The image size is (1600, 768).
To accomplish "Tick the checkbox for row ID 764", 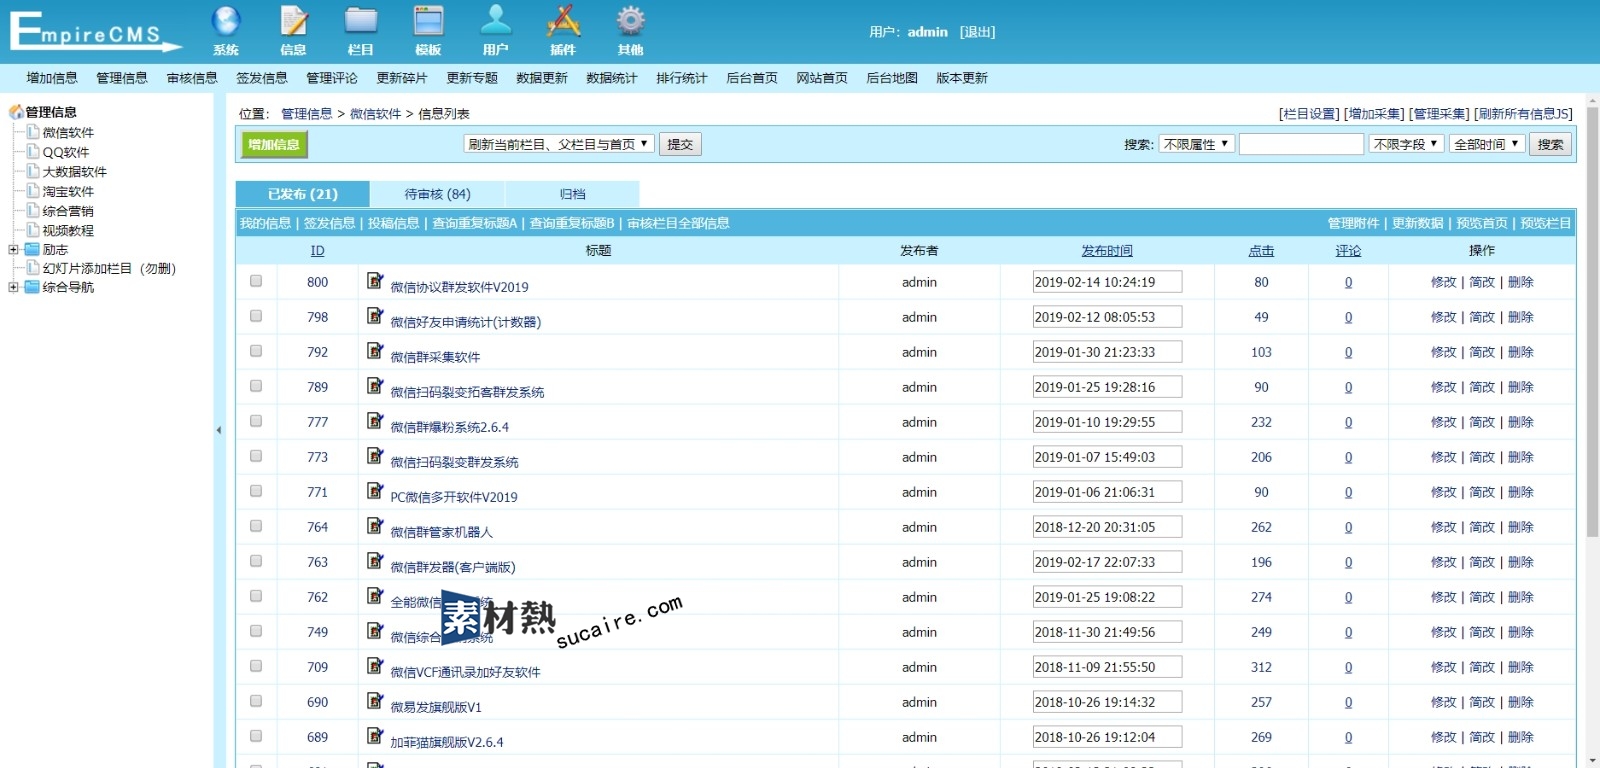I will pos(256,526).
